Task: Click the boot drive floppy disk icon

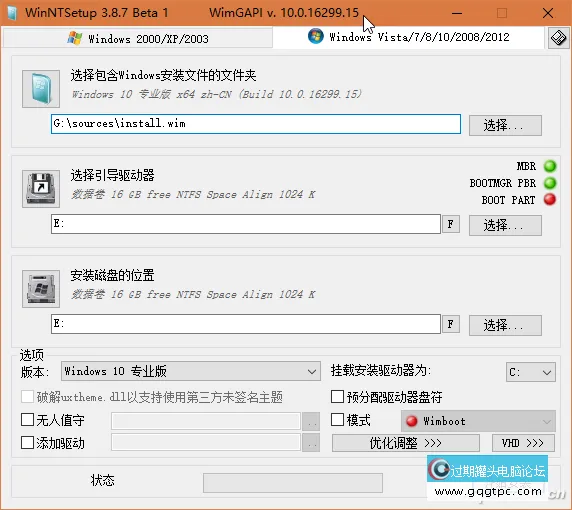Action: click(x=41, y=189)
